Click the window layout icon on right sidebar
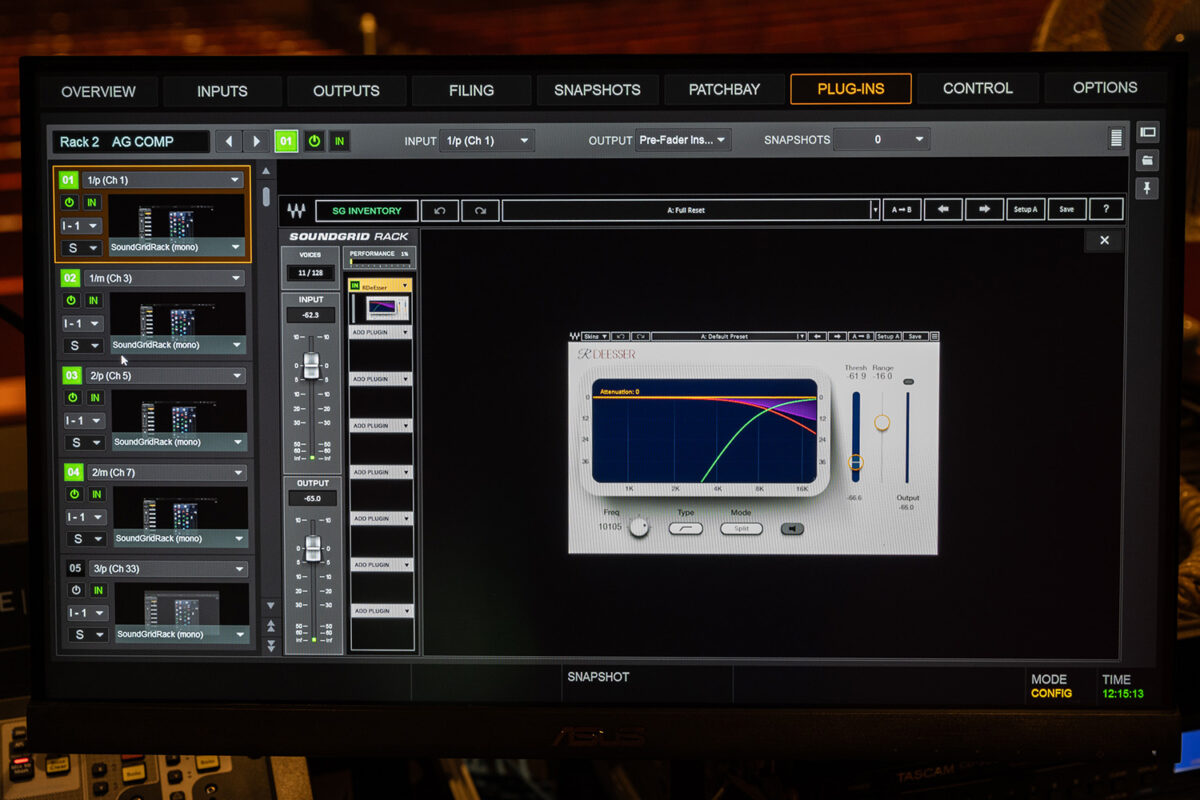Image resolution: width=1200 pixels, height=800 pixels. click(1147, 132)
